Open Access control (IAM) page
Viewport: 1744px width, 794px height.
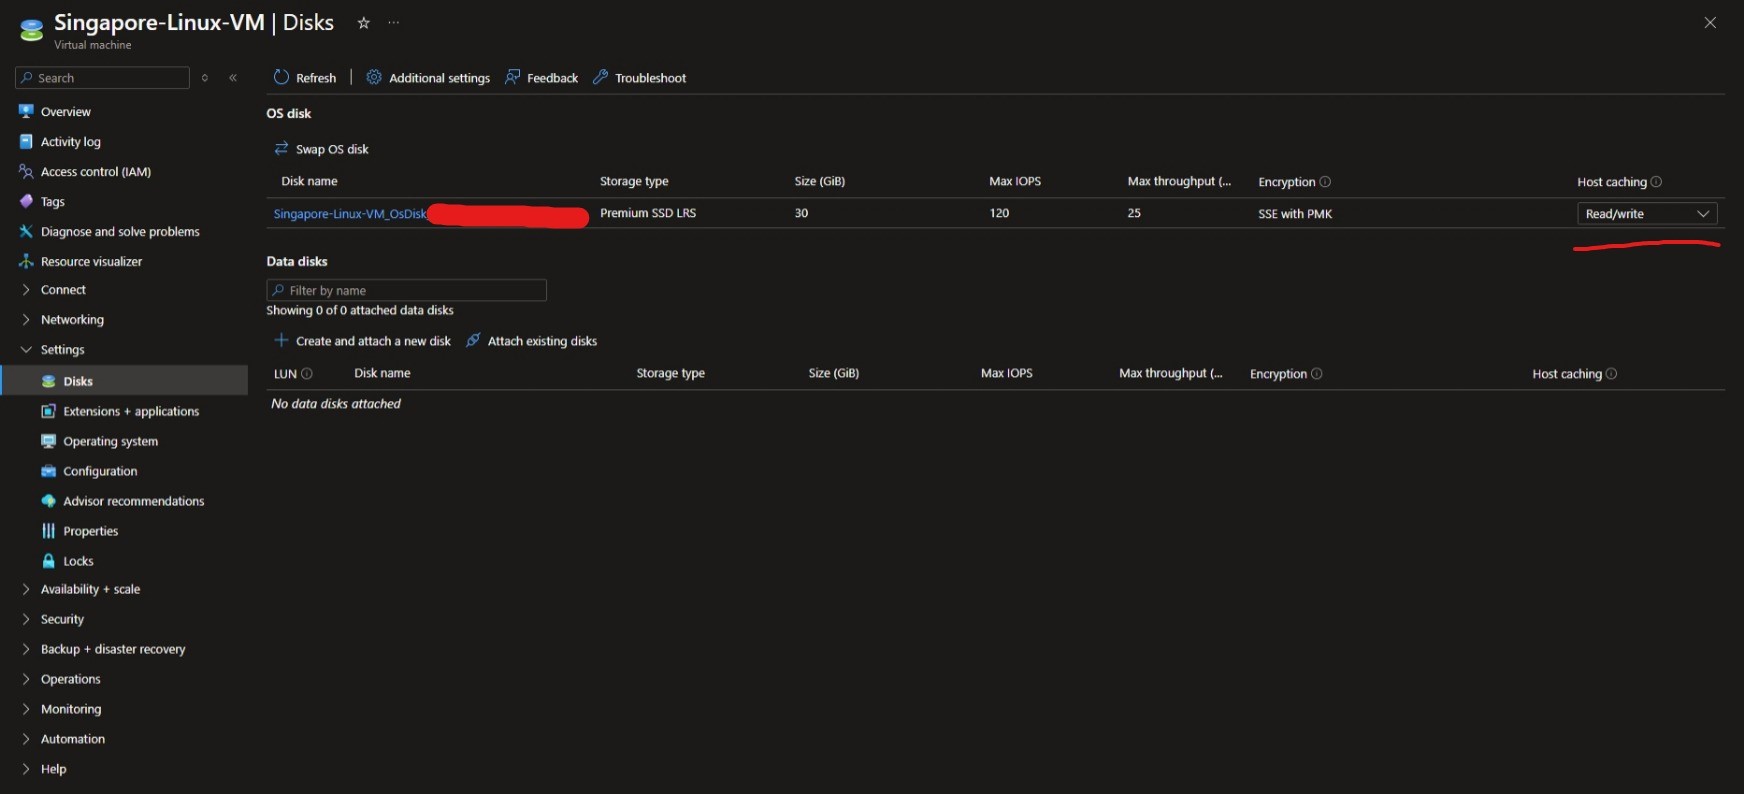pos(95,172)
